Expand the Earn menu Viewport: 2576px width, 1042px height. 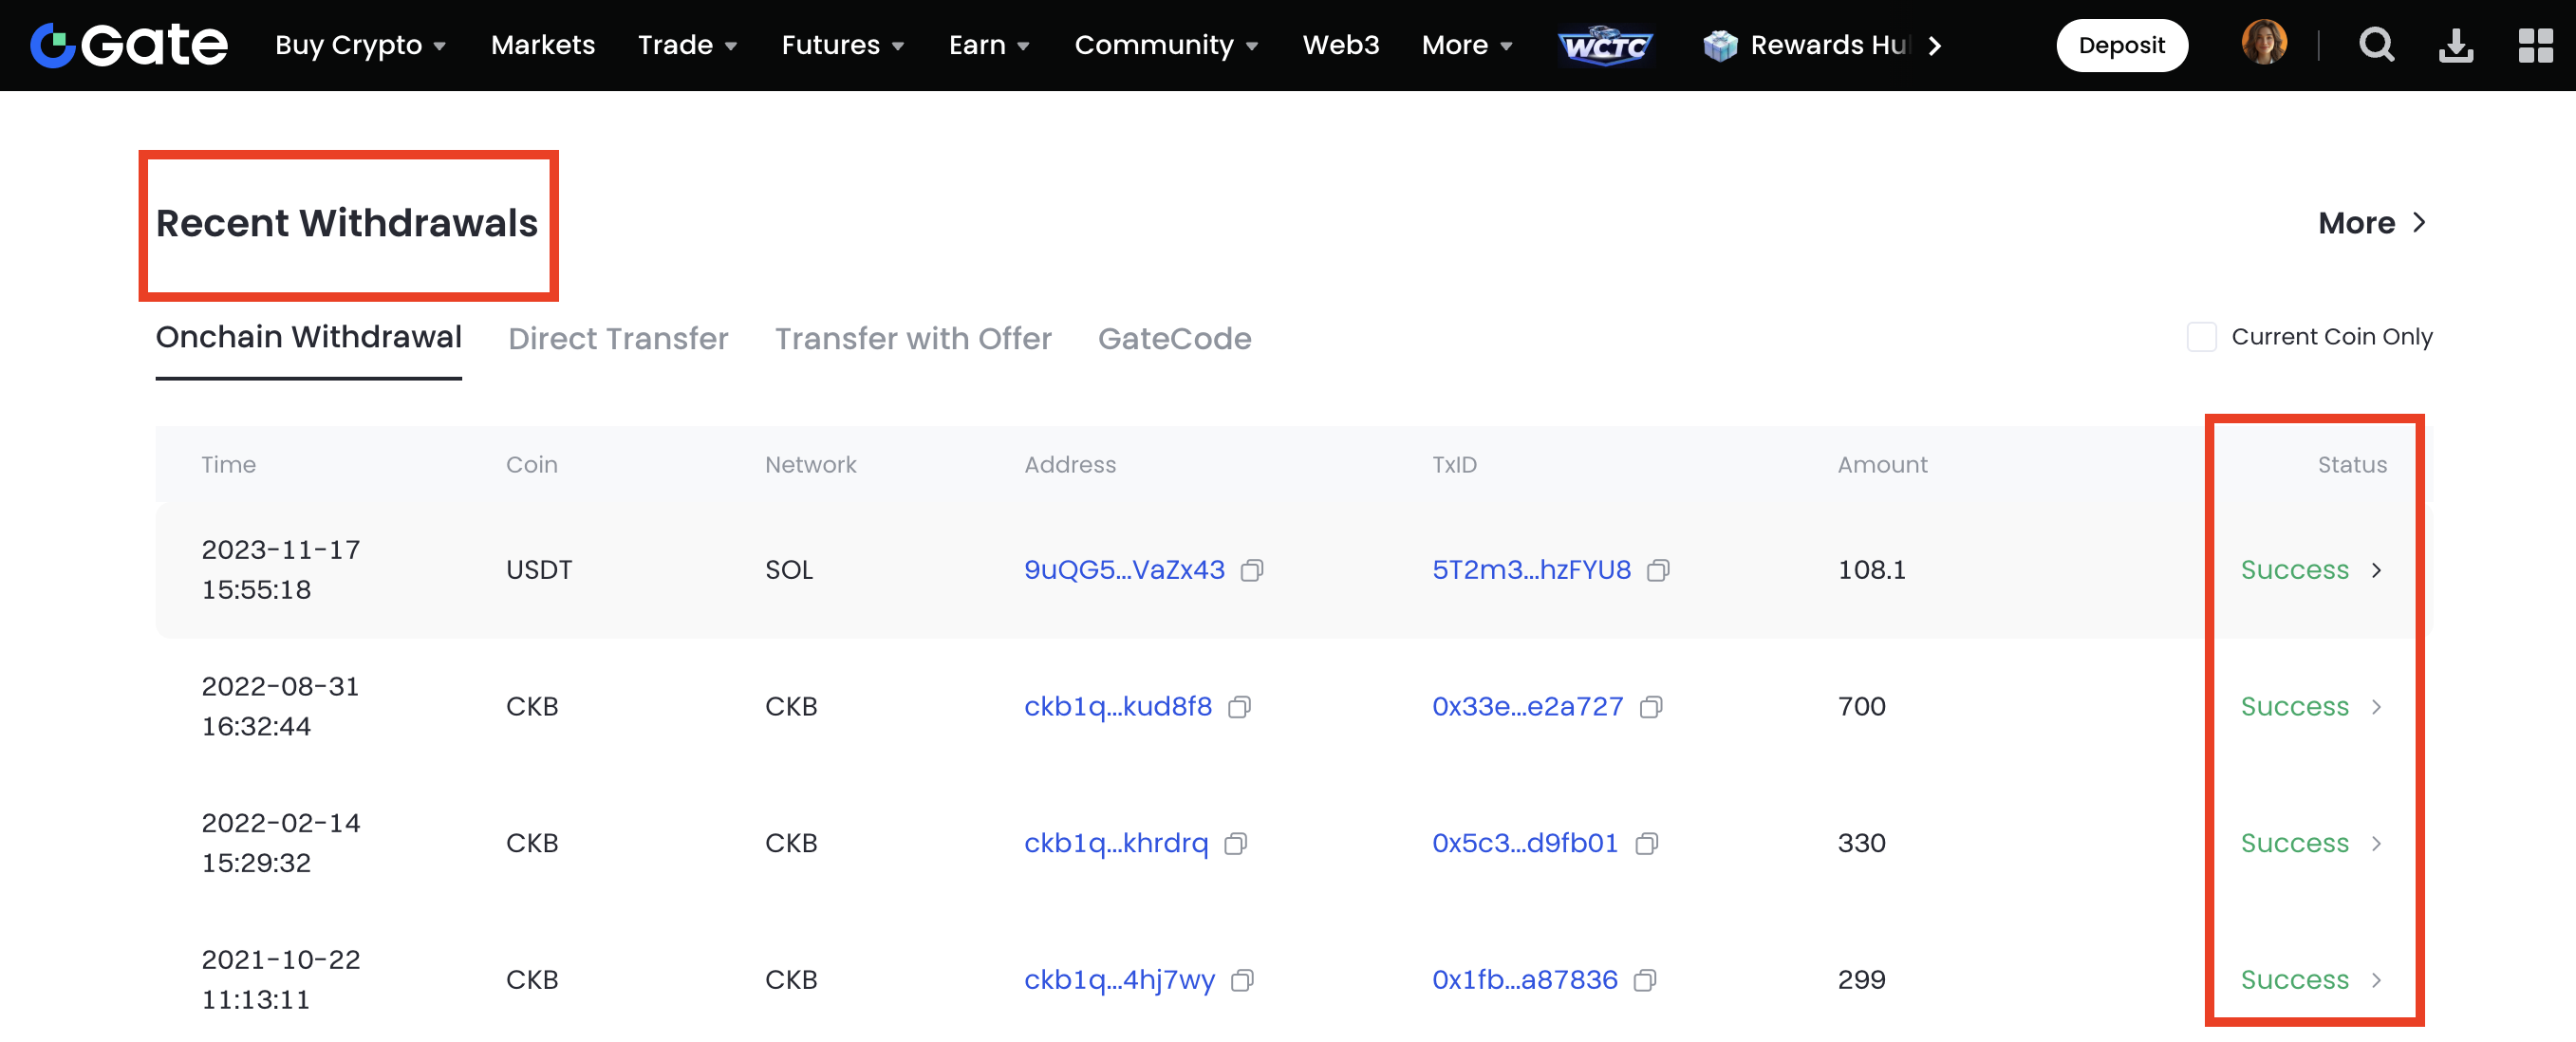click(x=988, y=45)
